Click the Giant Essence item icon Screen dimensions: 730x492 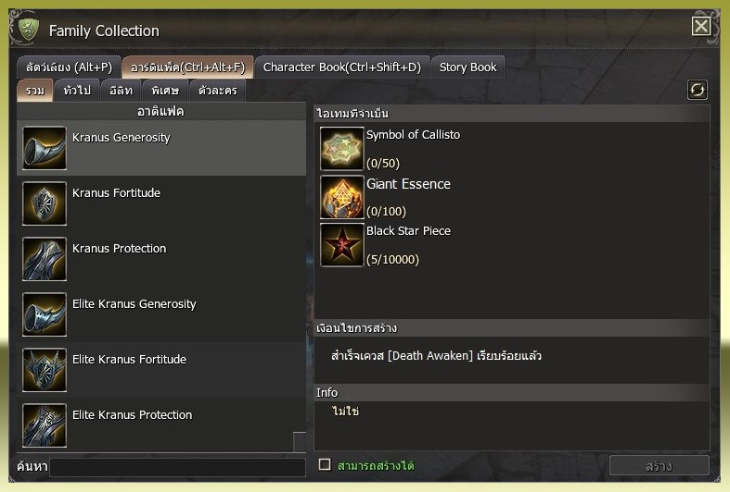point(342,197)
